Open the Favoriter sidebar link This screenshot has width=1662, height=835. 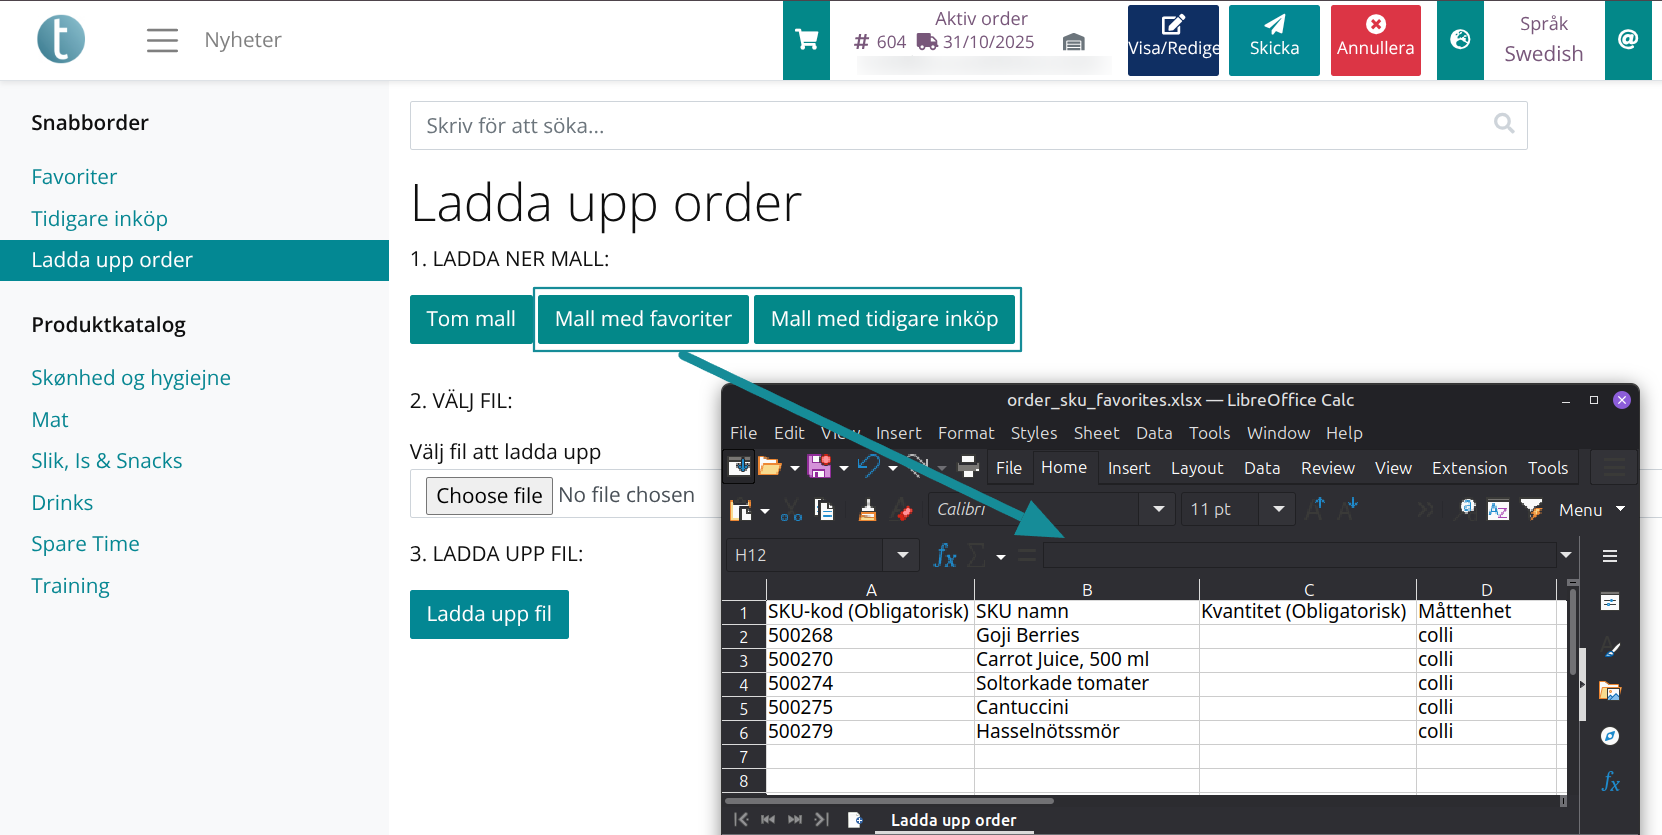point(74,177)
